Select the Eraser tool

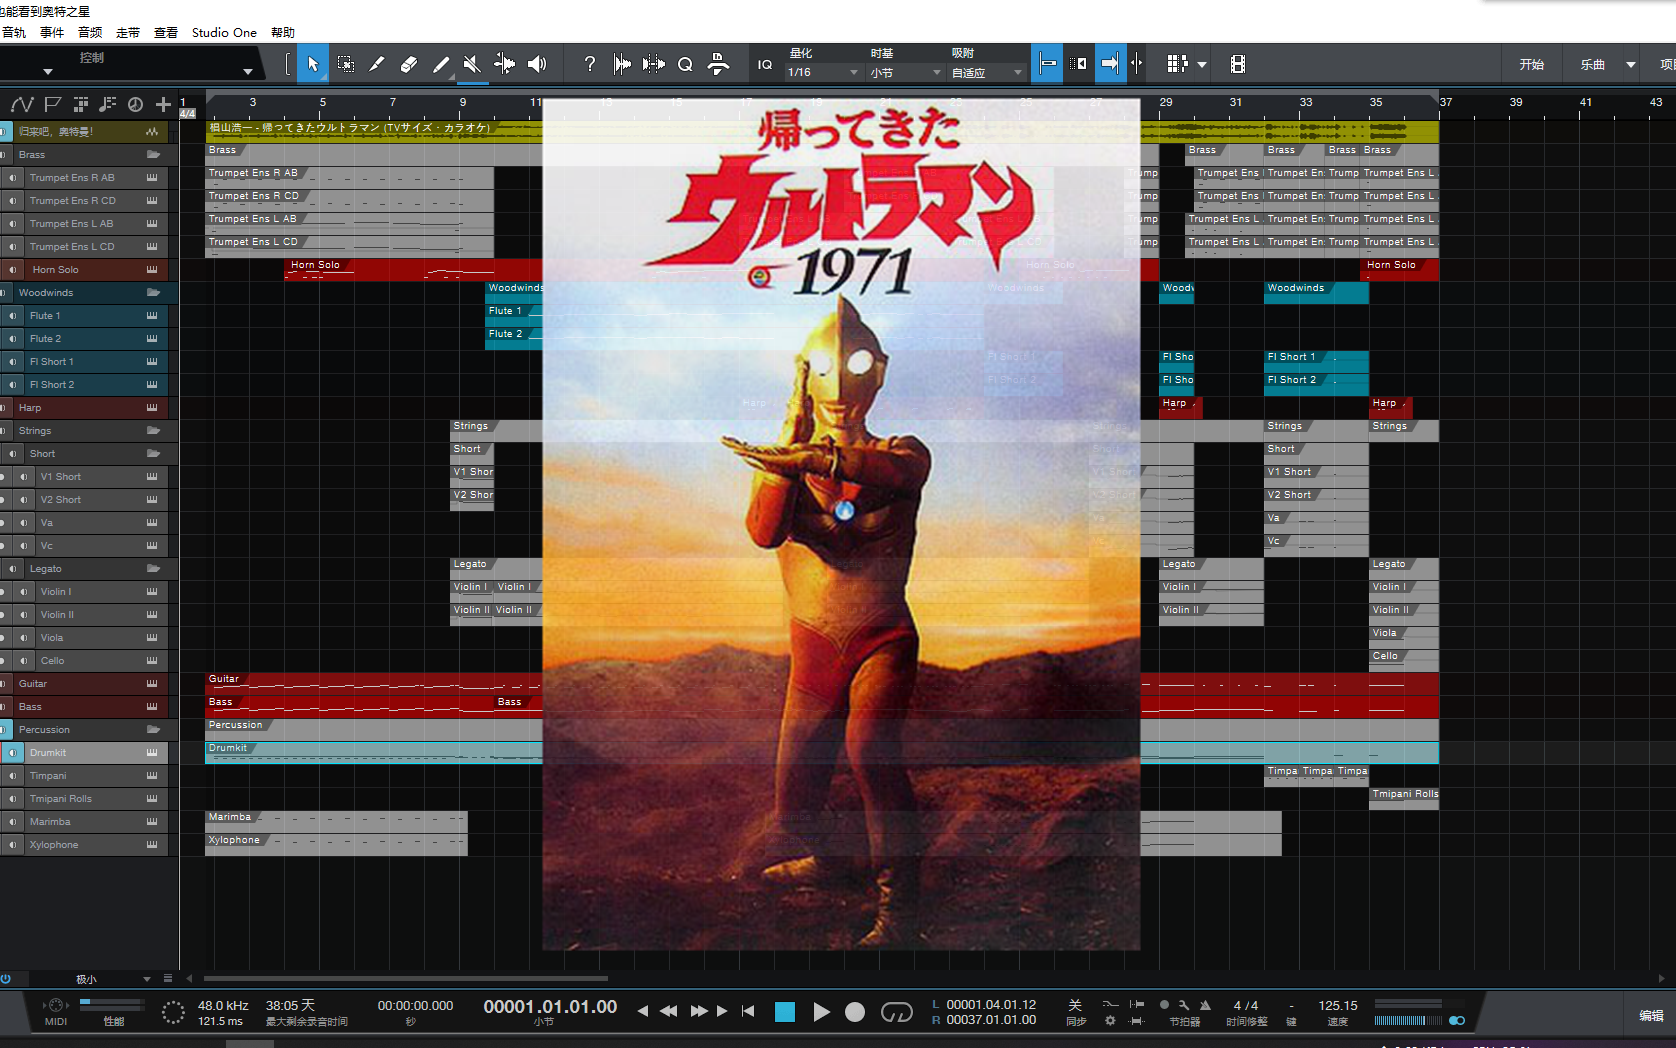[409, 64]
